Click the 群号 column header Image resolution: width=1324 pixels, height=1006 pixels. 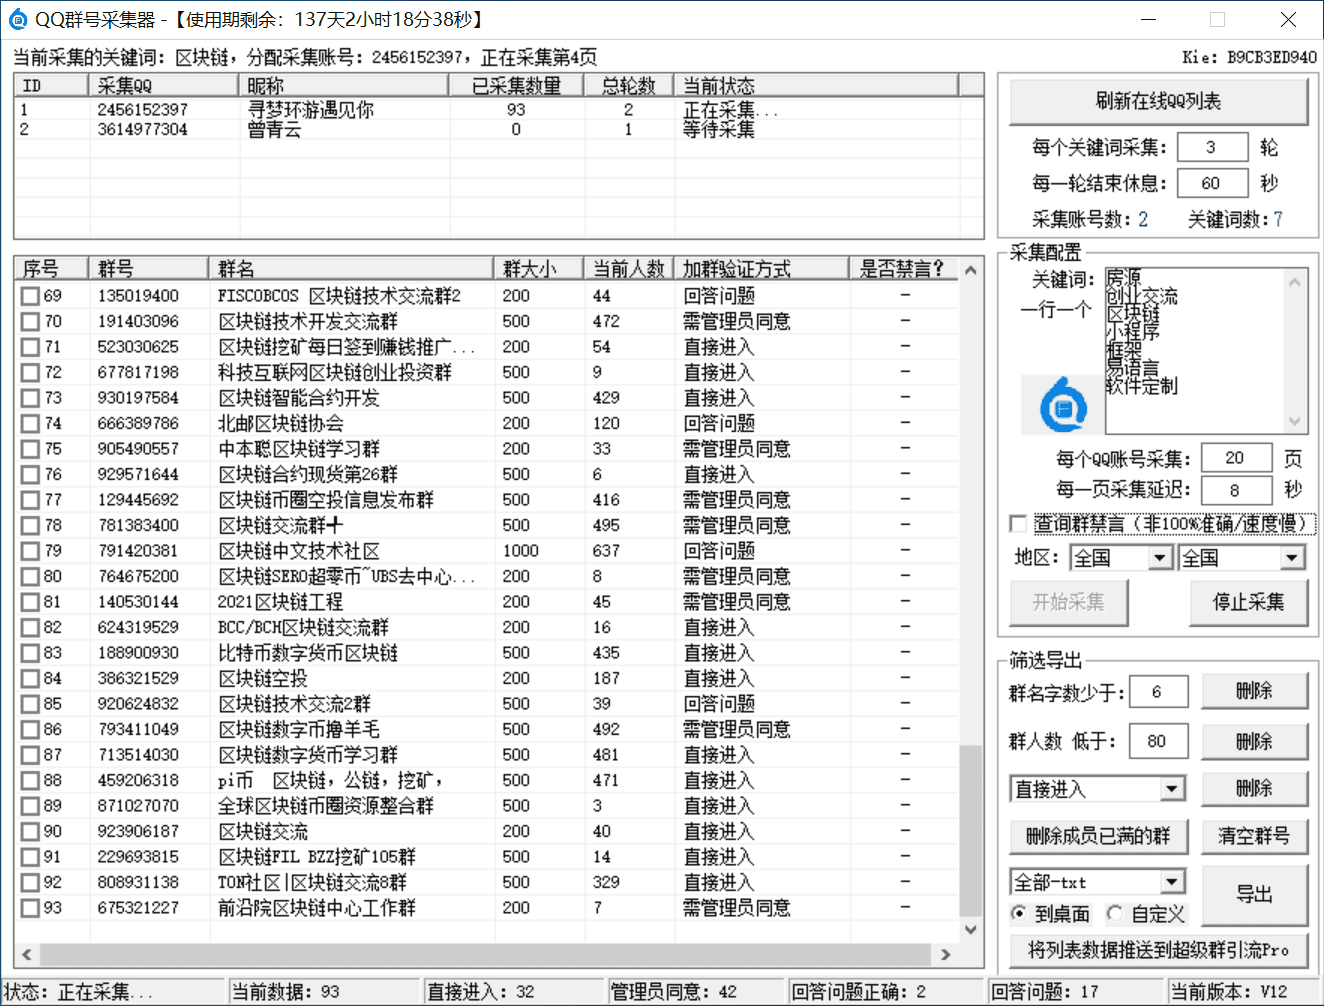(149, 268)
